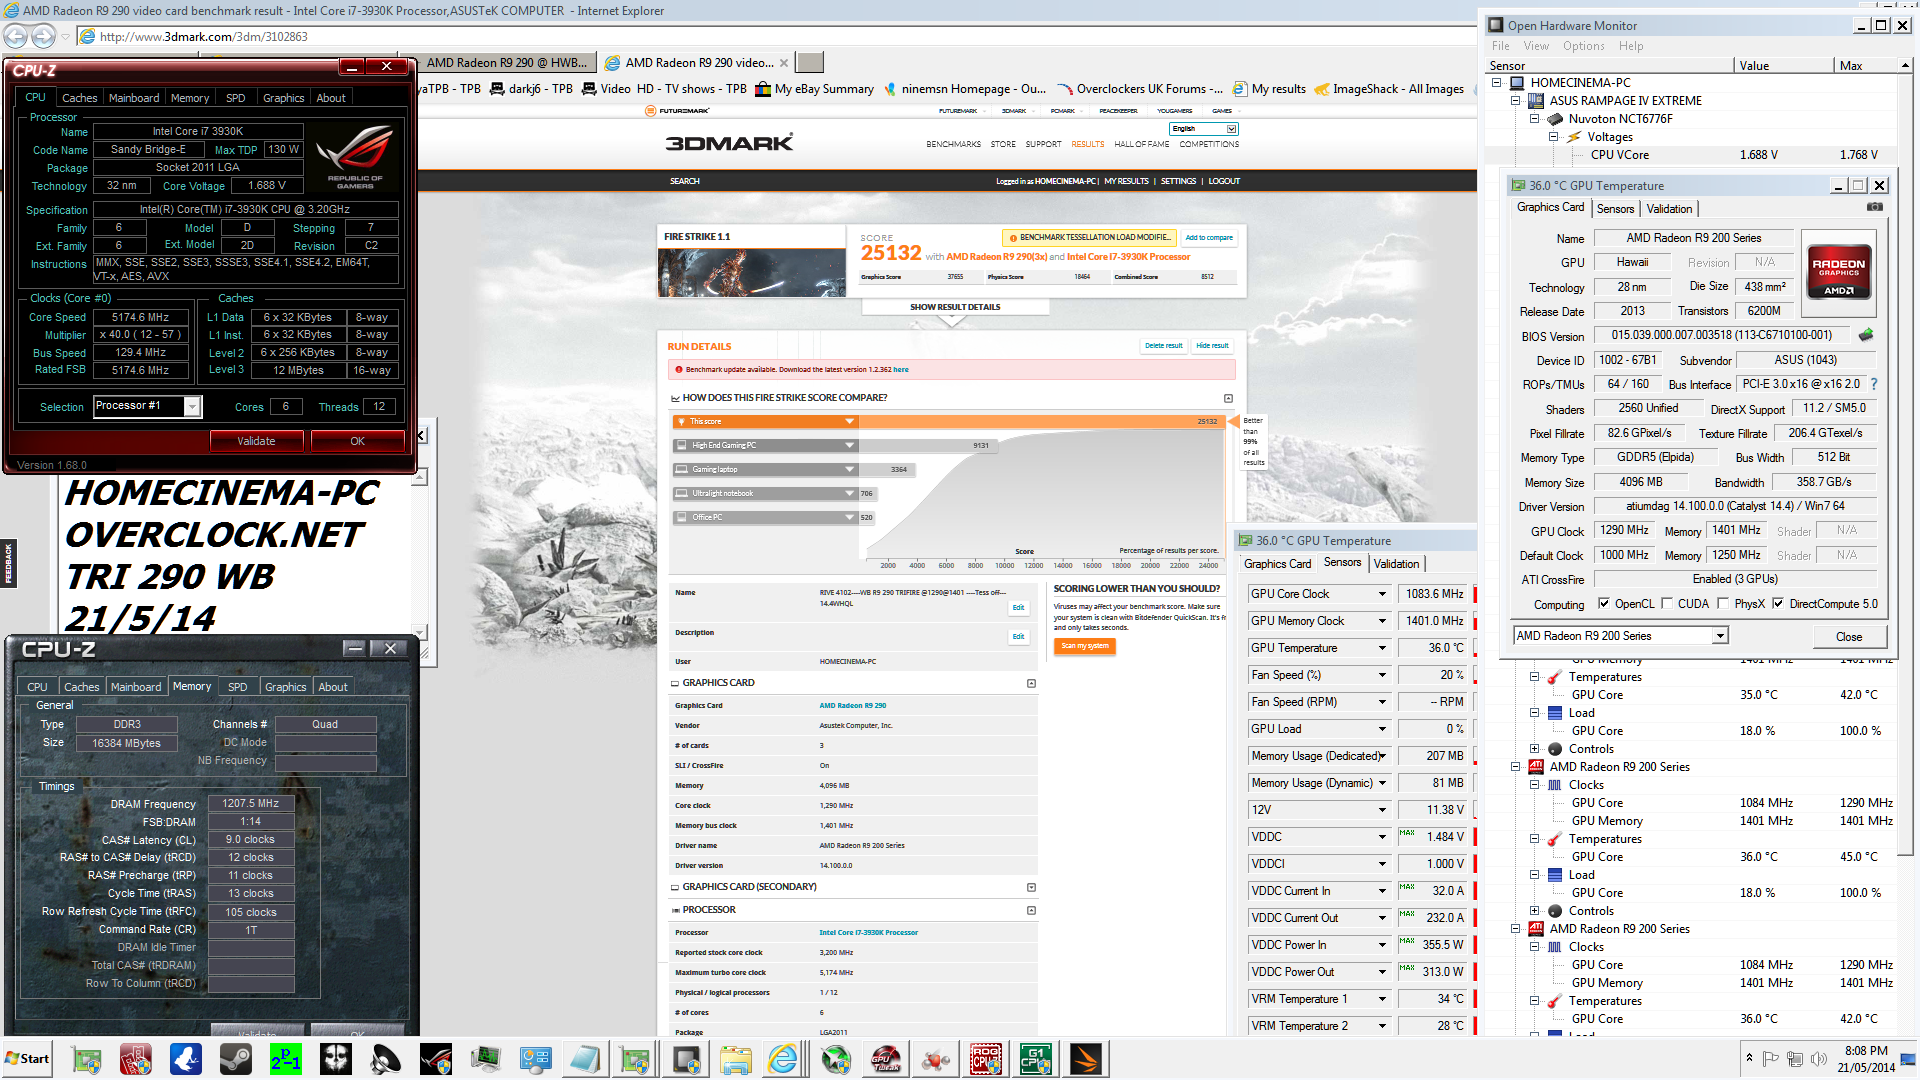Viewport: 1920px width, 1080px height.
Task: Click Validate button in red CPU-Z
Action: point(256,441)
